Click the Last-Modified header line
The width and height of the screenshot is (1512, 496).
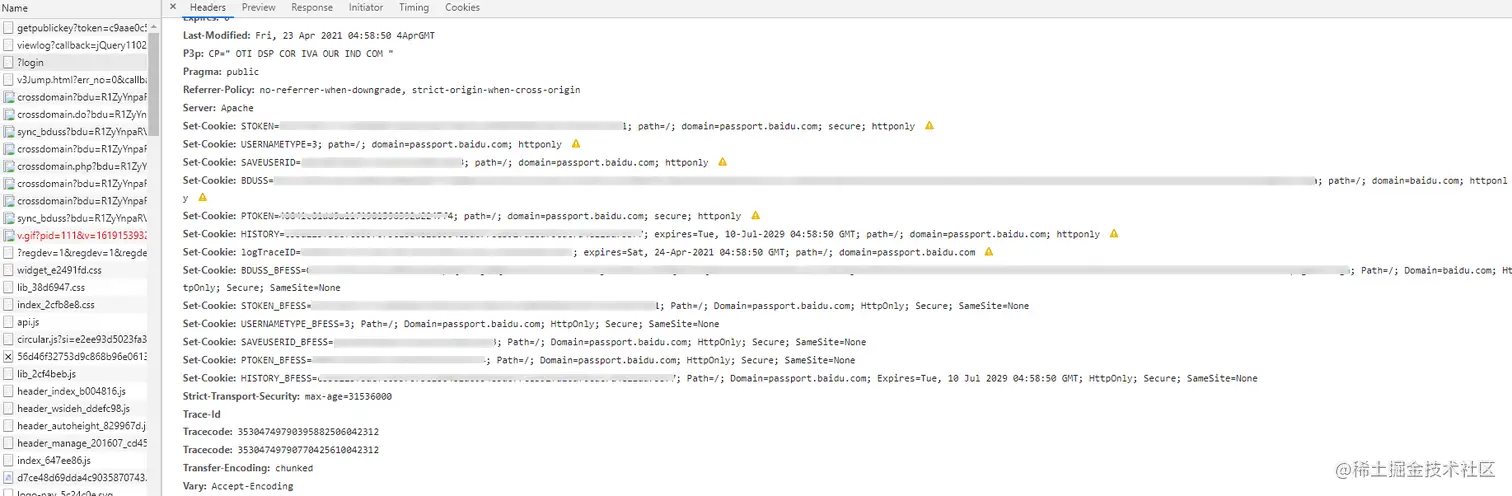[309, 36]
